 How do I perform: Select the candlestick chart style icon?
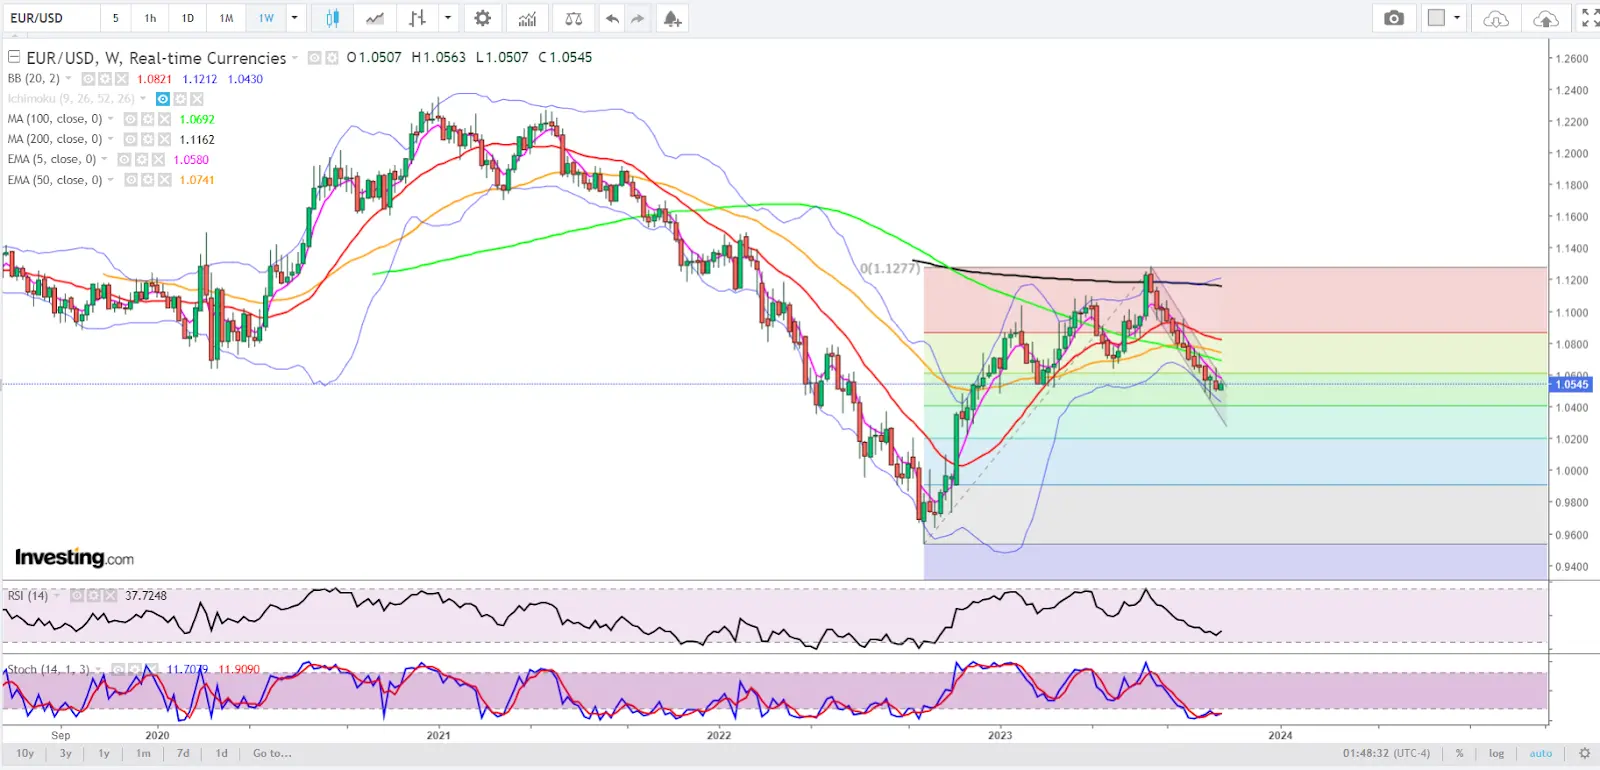(x=332, y=18)
